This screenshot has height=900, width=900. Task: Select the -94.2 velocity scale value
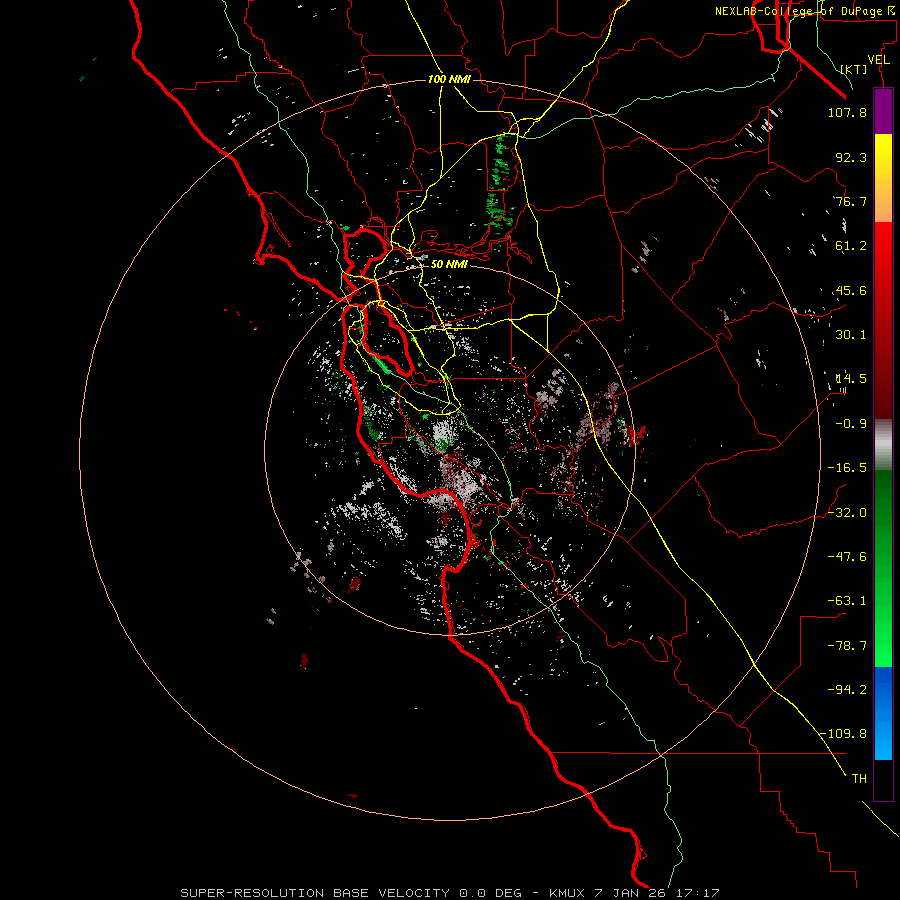click(x=847, y=689)
